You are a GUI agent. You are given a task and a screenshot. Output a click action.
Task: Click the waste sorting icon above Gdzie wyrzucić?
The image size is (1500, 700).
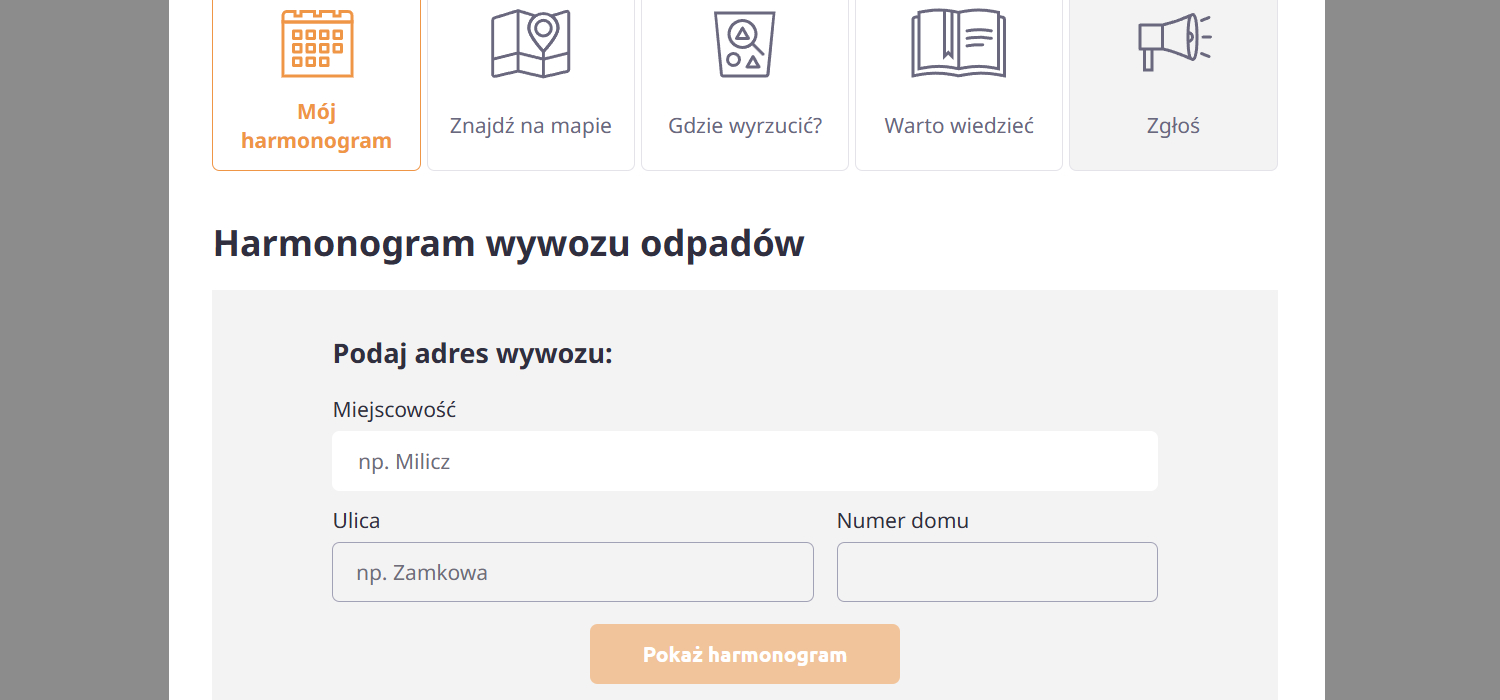744,44
